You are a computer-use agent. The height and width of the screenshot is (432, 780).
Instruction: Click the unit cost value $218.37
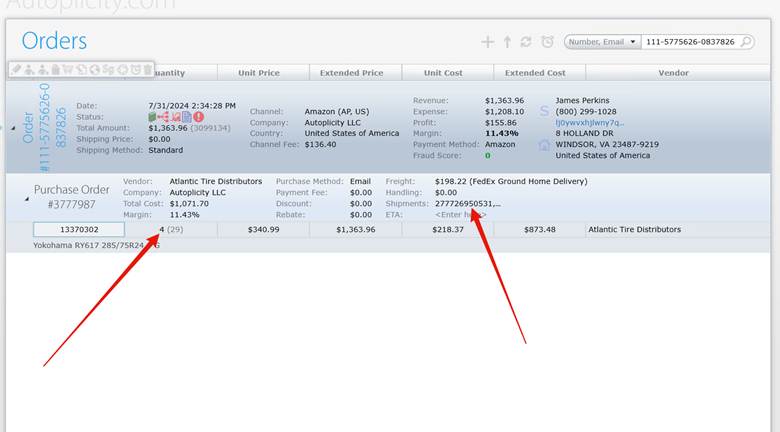click(x=448, y=229)
